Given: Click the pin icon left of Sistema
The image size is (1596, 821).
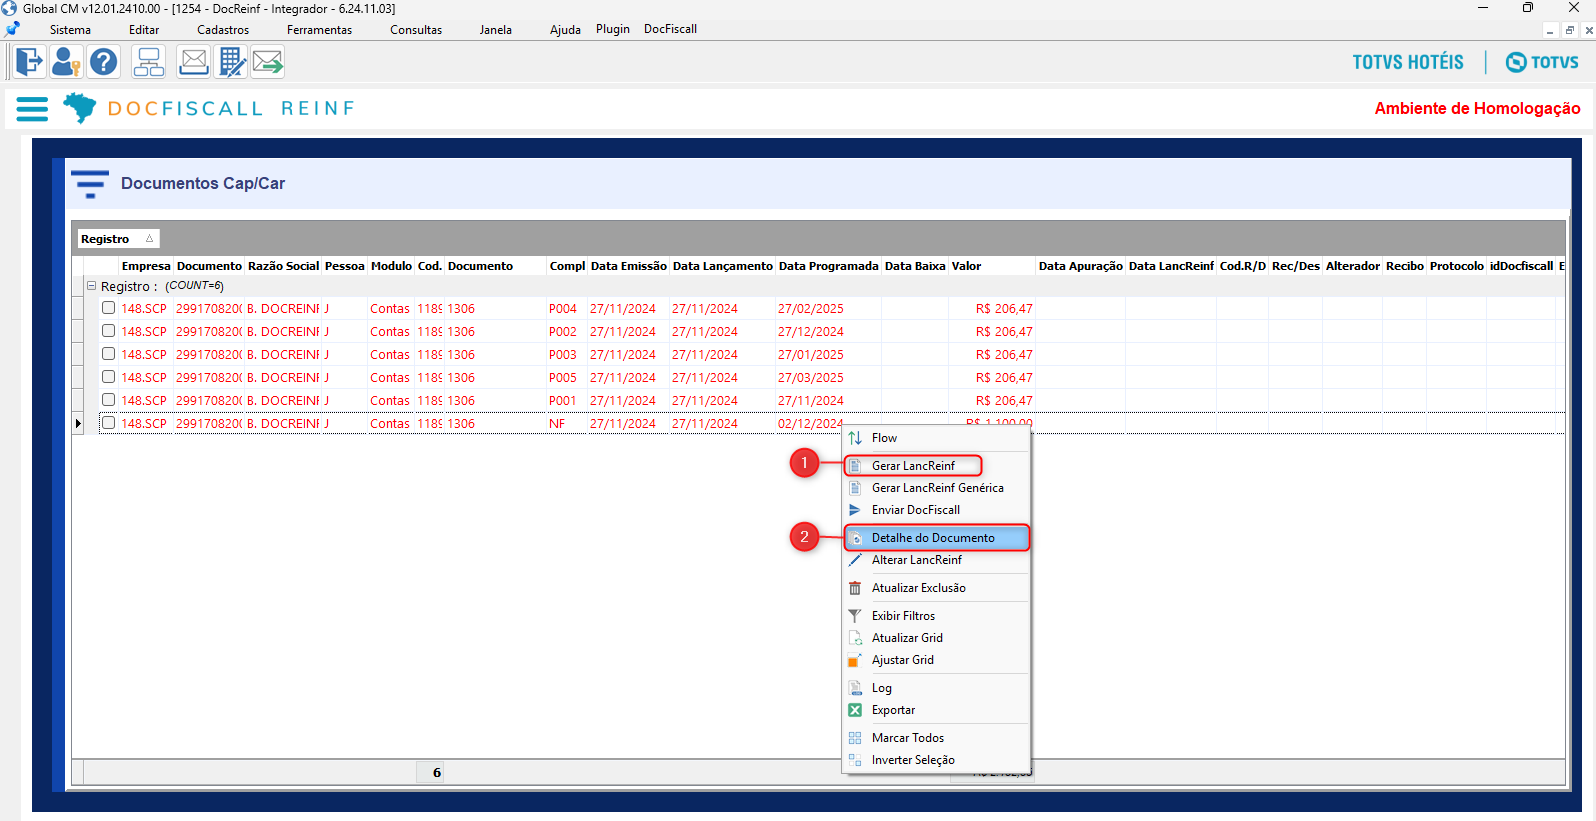Looking at the screenshot, I should 13,29.
